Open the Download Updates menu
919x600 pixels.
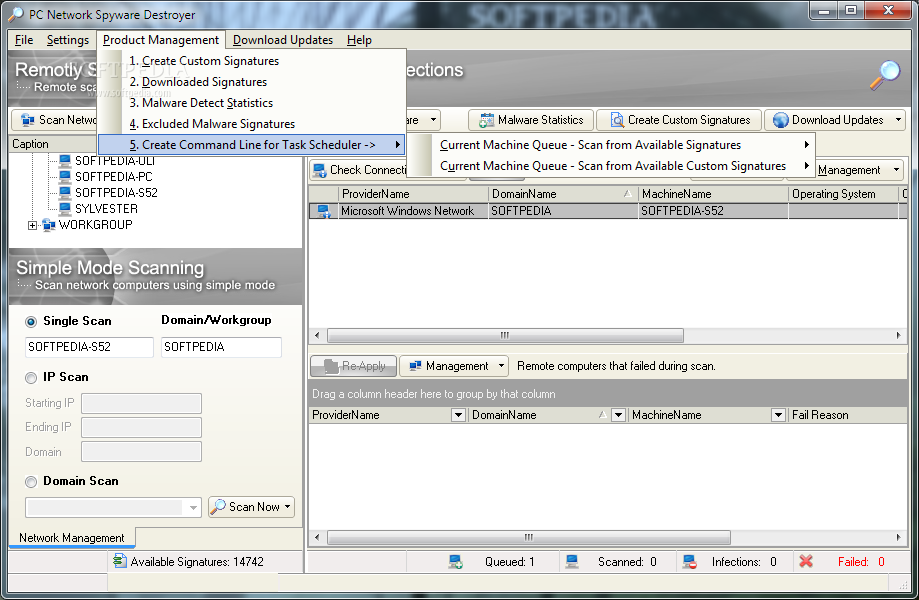pos(283,40)
